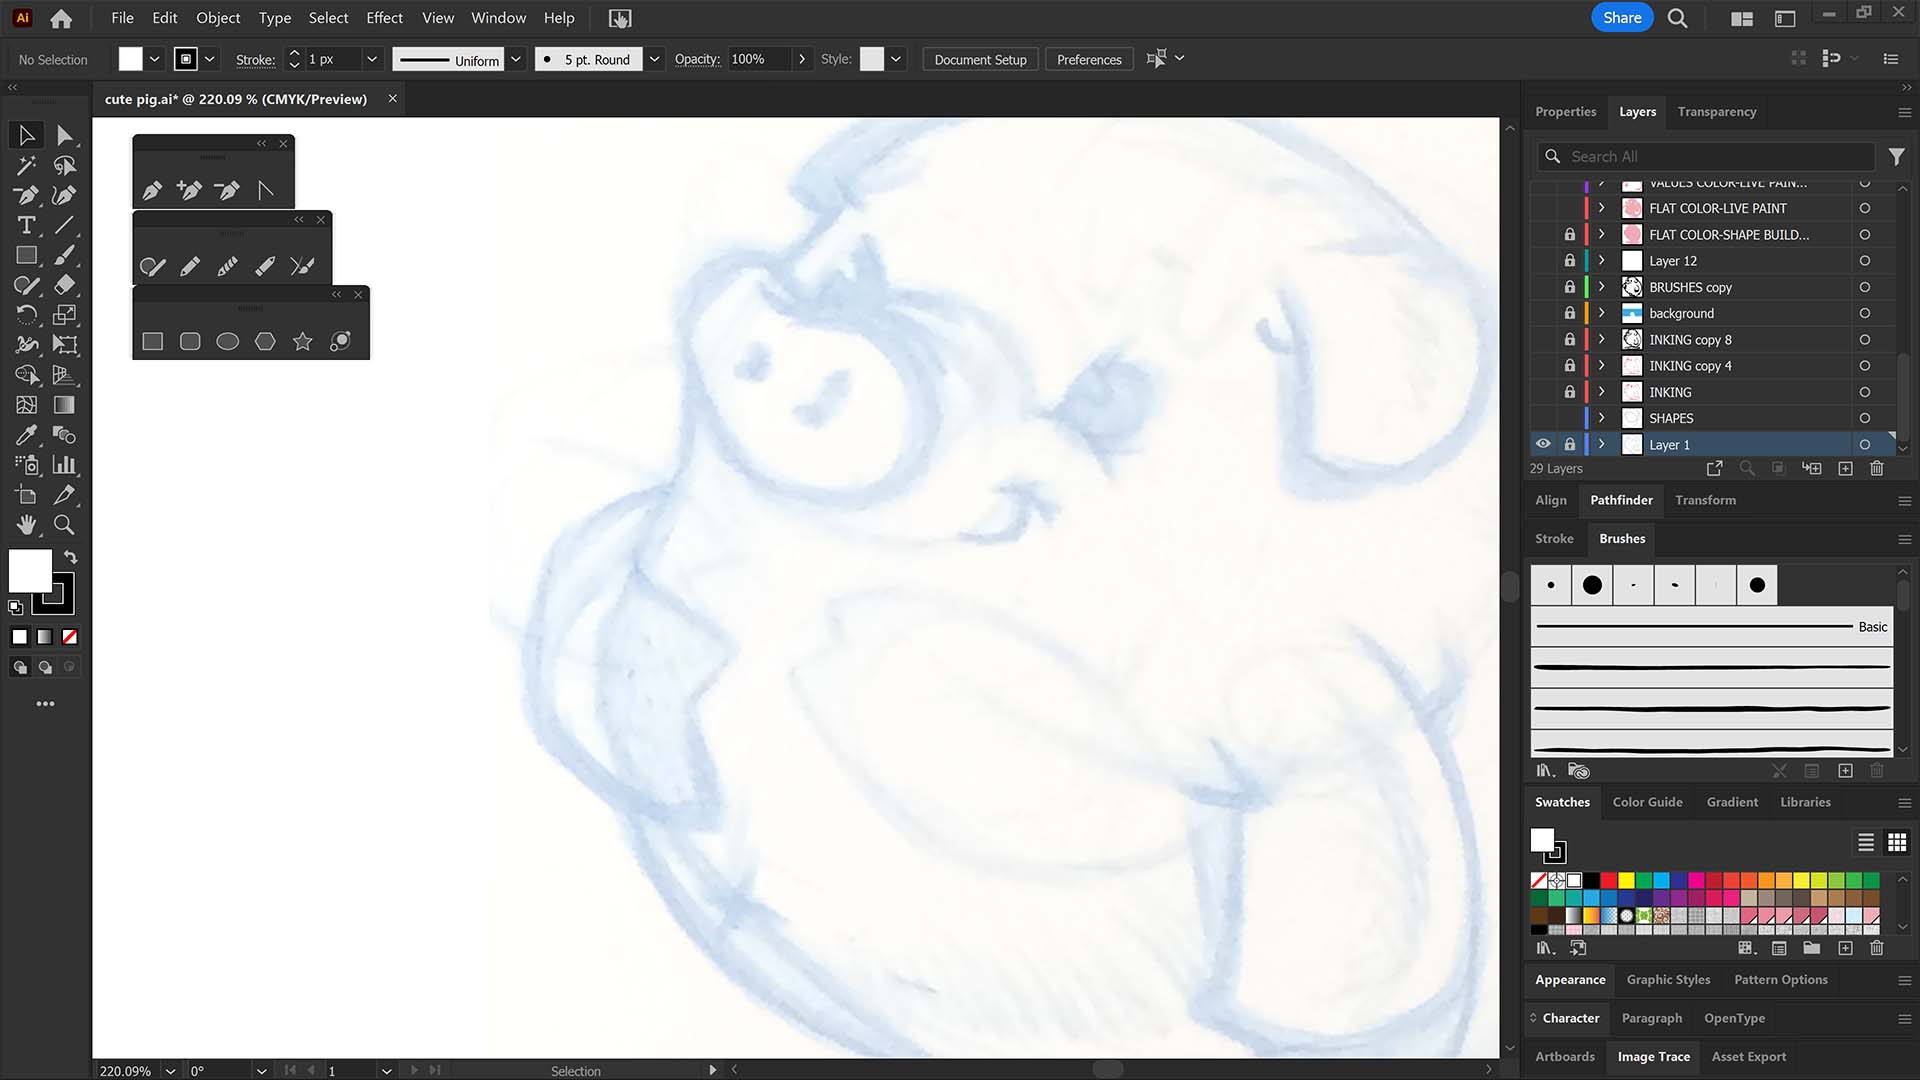
Task: Expand the FLAT COLOR-LIVE PAINT layer
Action: point(1602,208)
